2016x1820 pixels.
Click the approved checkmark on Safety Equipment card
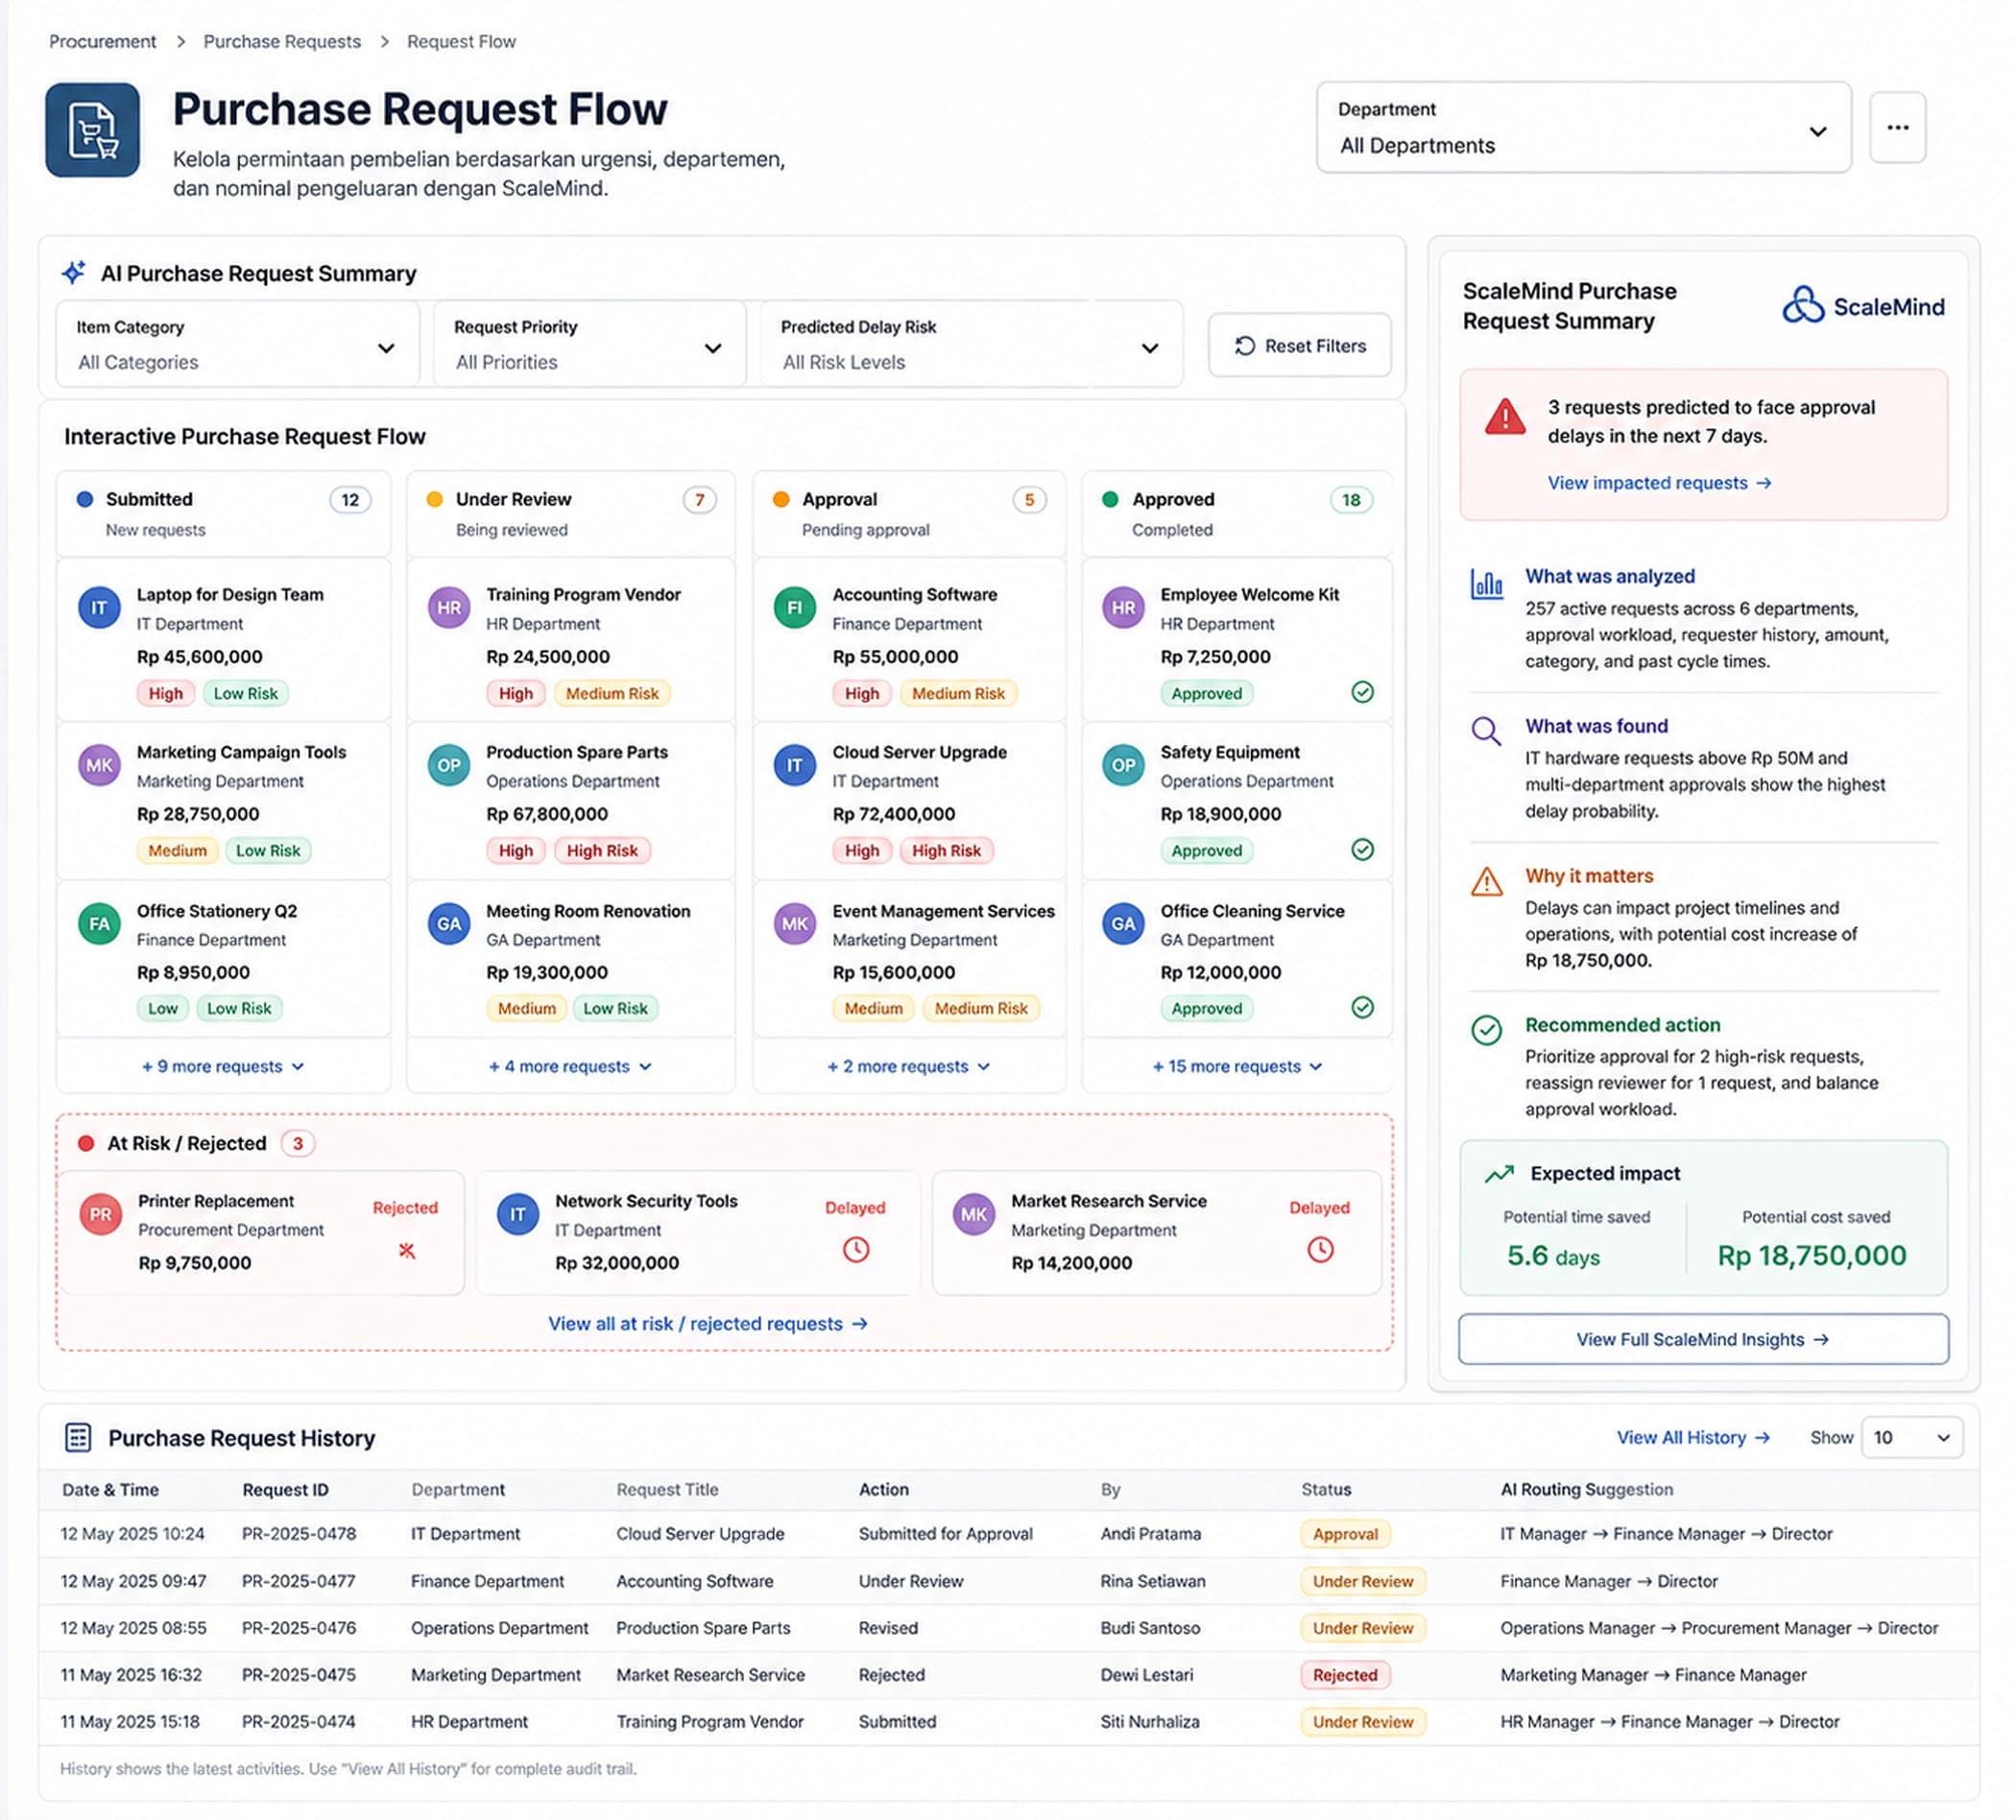click(x=1362, y=850)
